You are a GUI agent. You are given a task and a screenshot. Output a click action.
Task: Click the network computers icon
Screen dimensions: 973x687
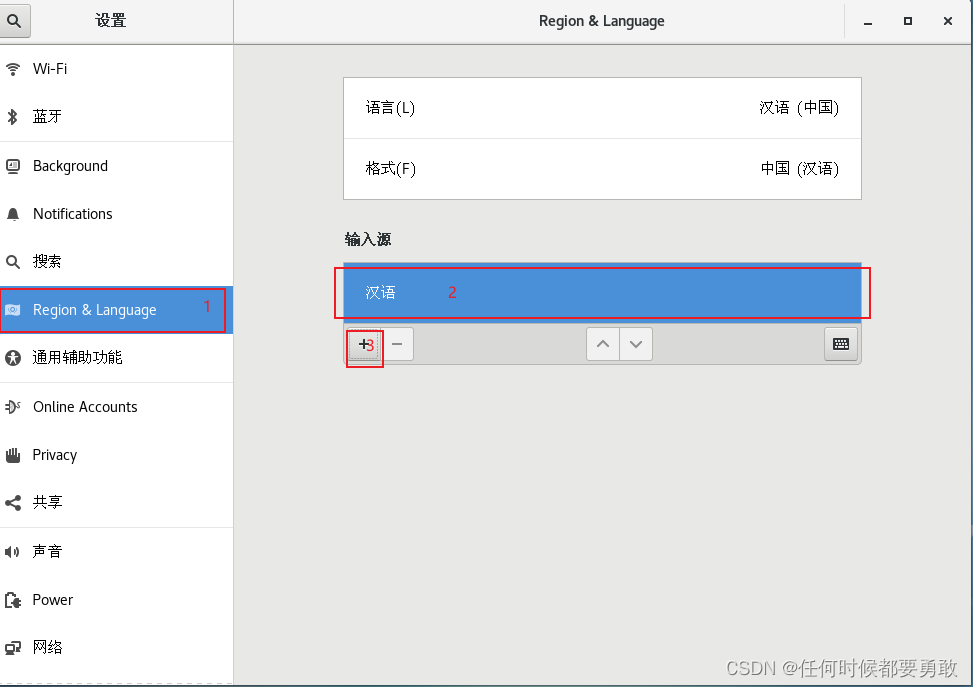tap(12, 648)
